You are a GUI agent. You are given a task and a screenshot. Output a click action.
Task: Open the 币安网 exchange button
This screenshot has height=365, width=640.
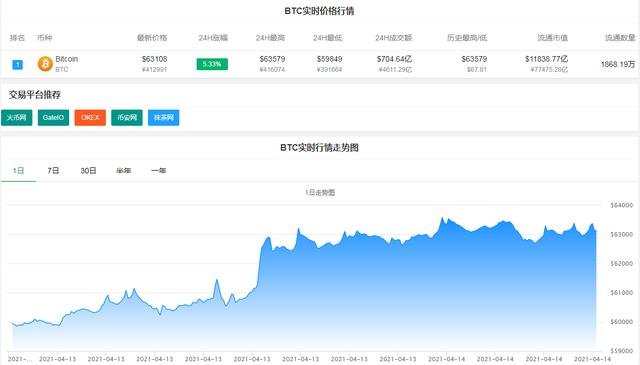tap(127, 118)
